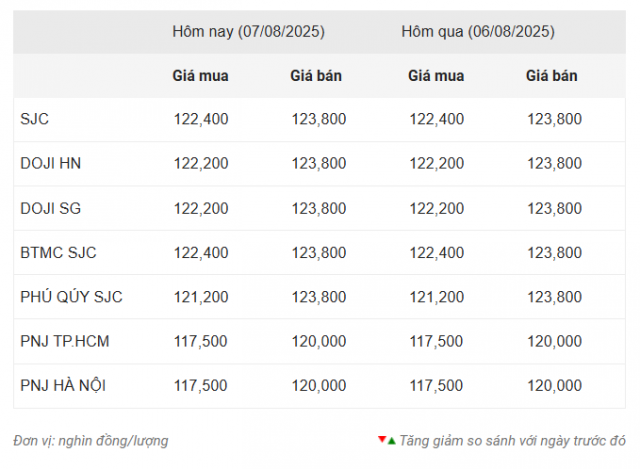Click the red down triangle legend icon
This screenshot has height=469, width=640.
[x=382, y=439]
